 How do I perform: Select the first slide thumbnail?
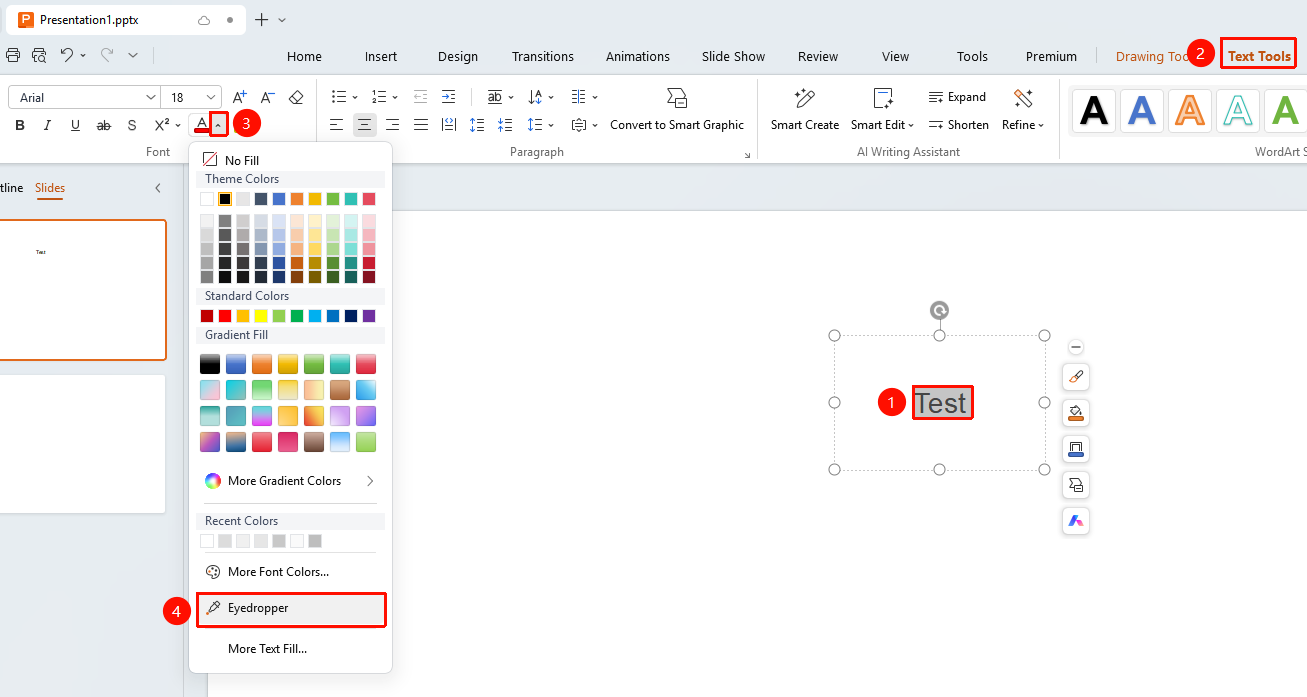tap(82, 290)
